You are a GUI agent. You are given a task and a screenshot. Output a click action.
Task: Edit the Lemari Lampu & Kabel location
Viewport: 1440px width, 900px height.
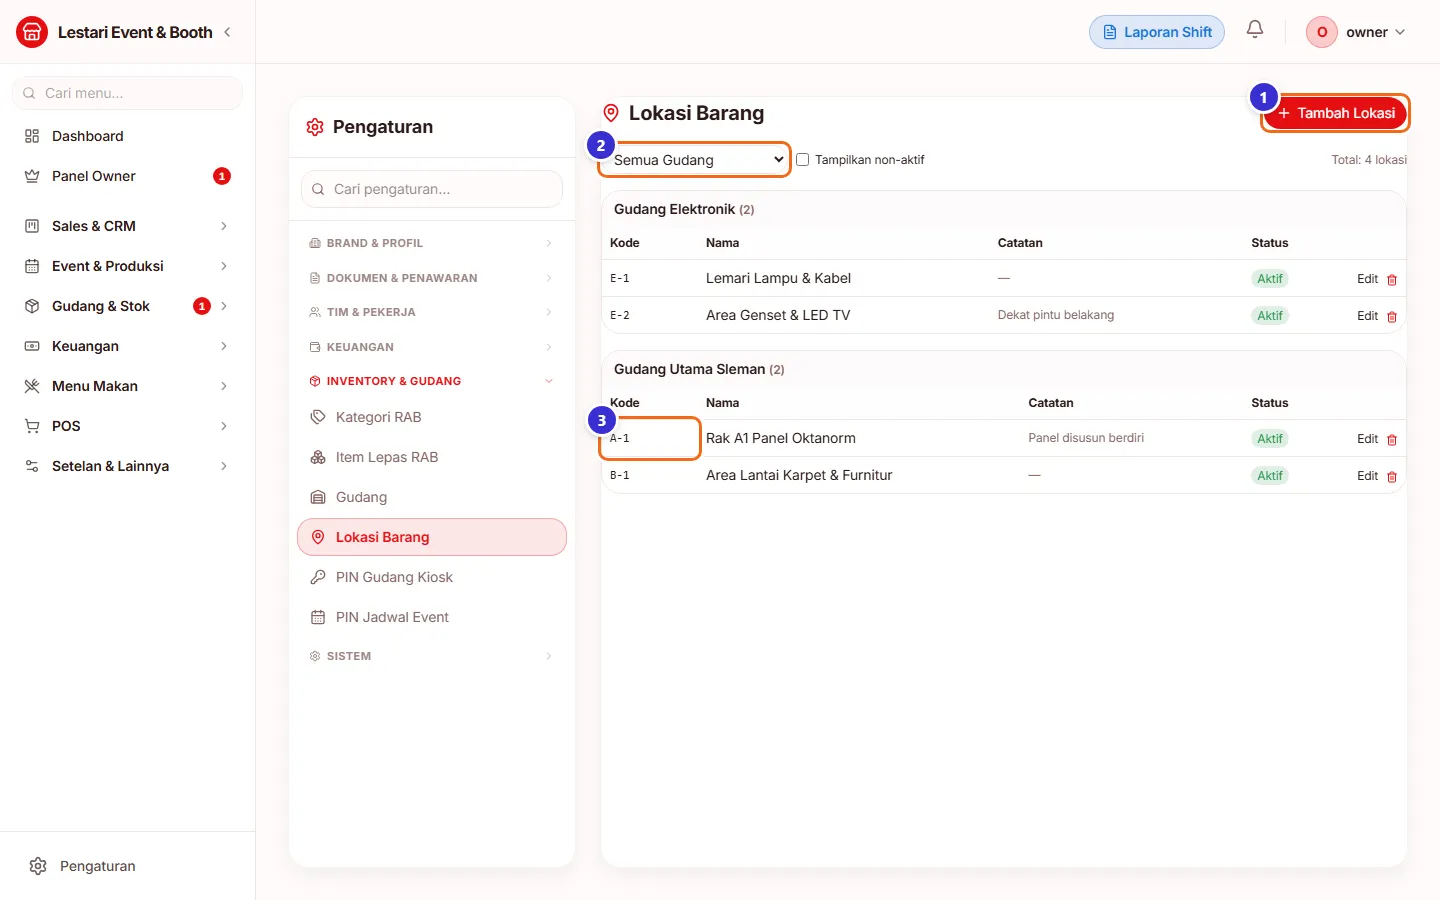pos(1367,279)
